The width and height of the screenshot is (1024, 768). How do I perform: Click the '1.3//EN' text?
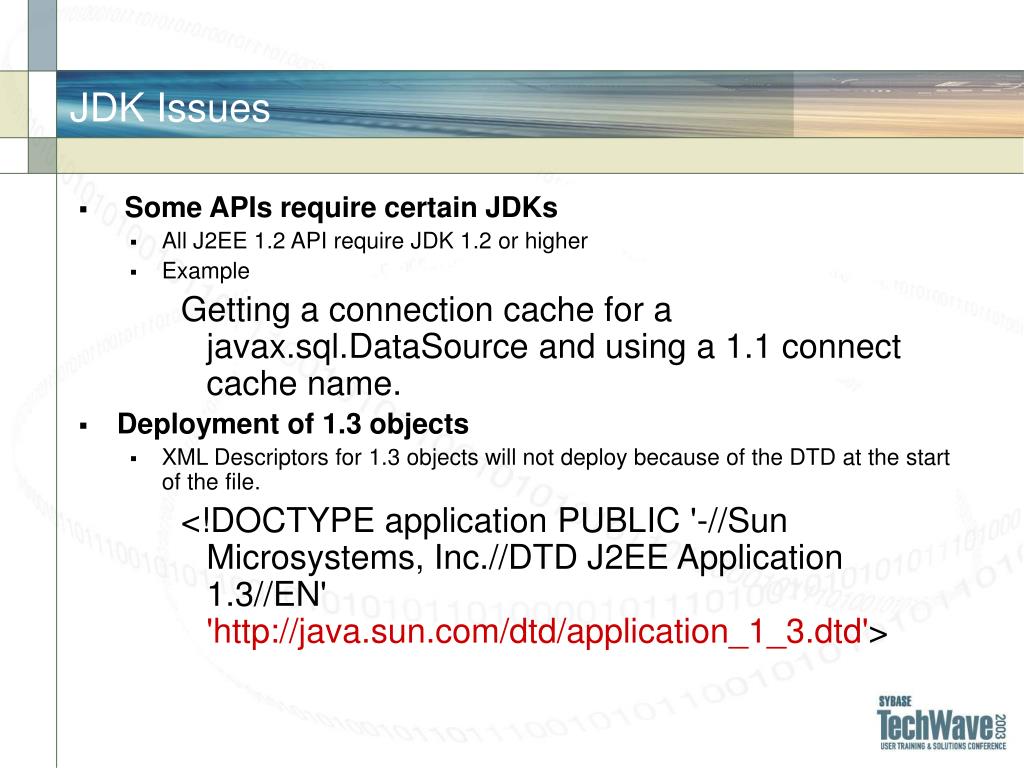pos(266,594)
